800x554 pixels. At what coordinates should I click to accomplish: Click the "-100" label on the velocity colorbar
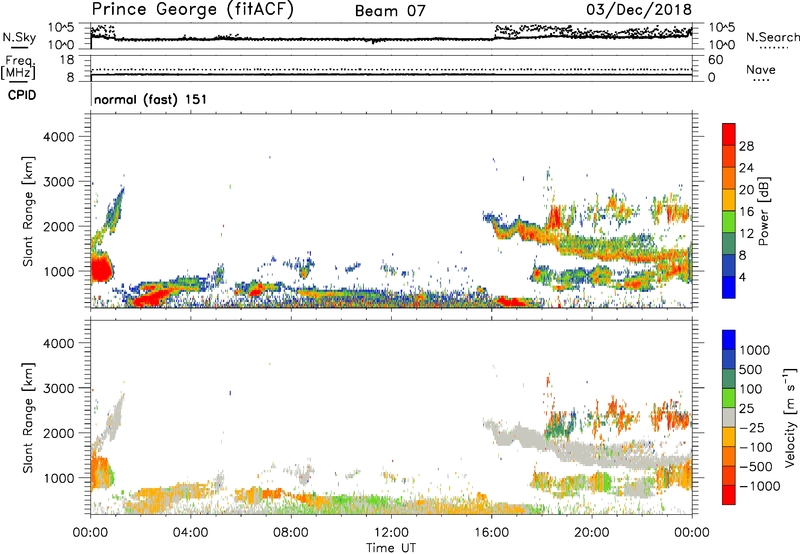pyautogui.click(x=756, y=447)
